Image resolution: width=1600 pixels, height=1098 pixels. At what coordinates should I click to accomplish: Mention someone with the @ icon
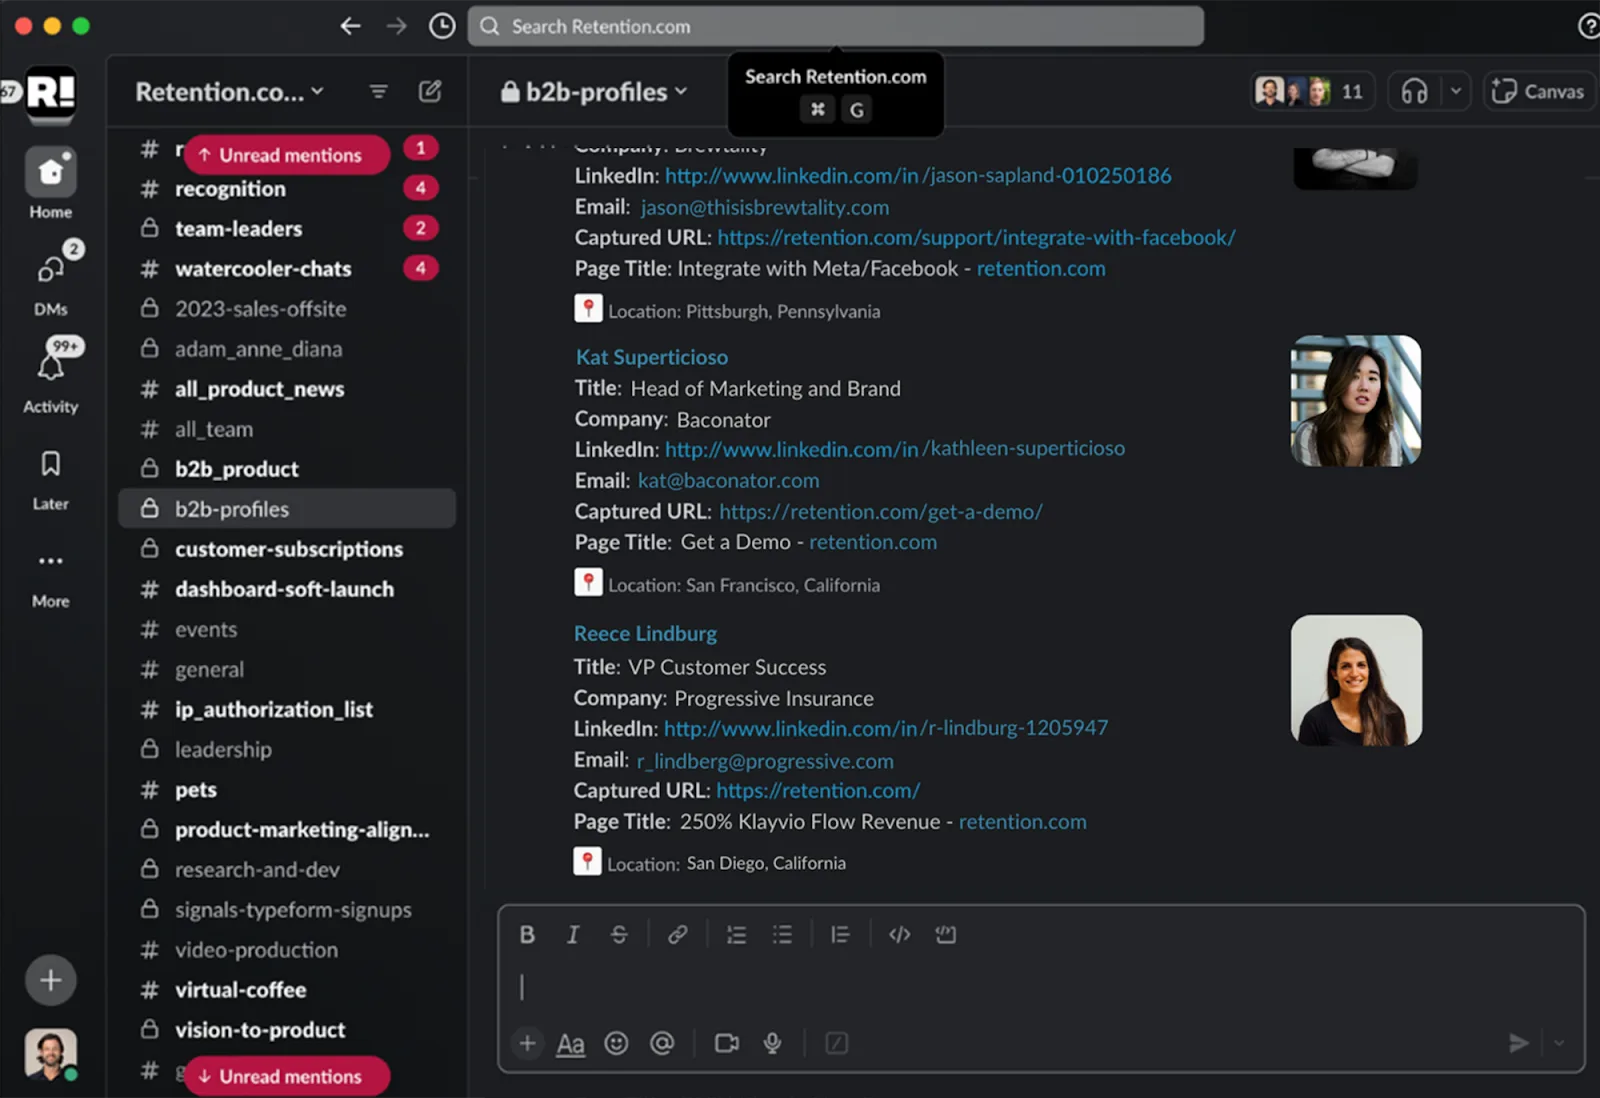click(x=662, y=1044)
